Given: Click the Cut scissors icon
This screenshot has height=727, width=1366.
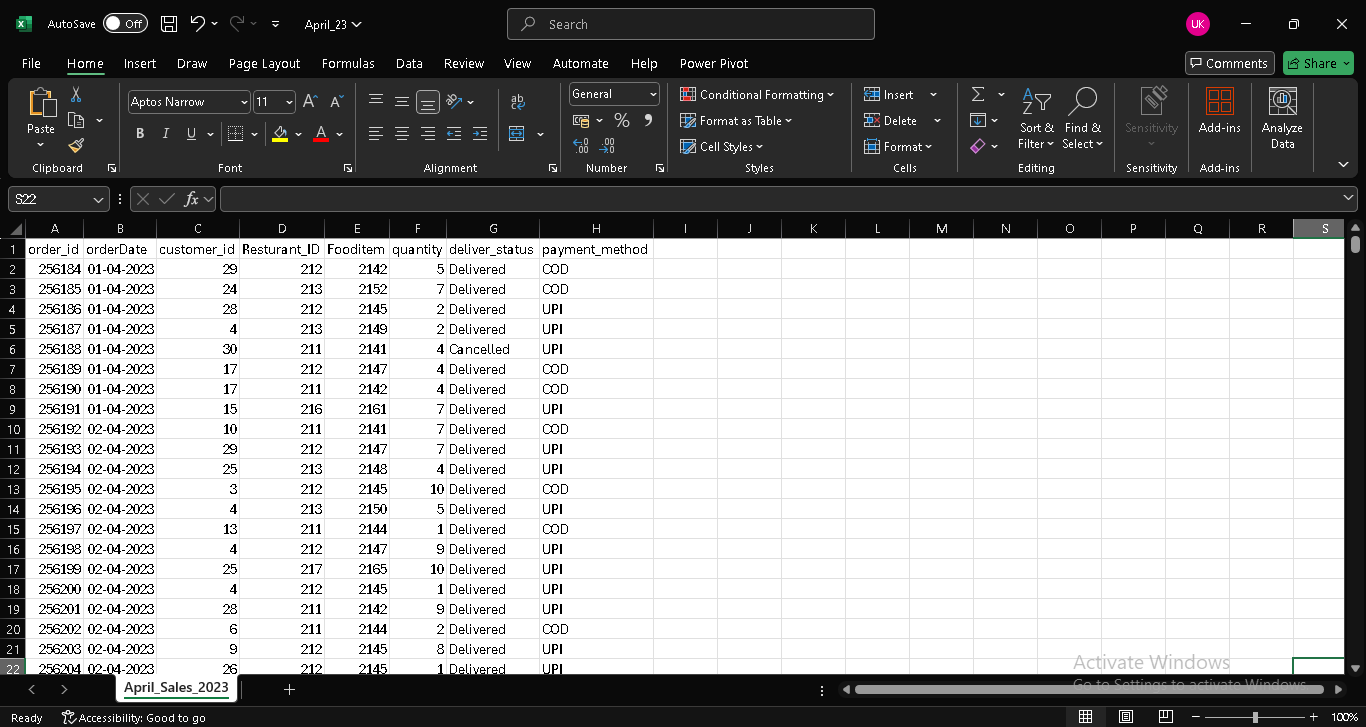Looking at the screenshot, I should pyautogui.click(x=76, y=94).
